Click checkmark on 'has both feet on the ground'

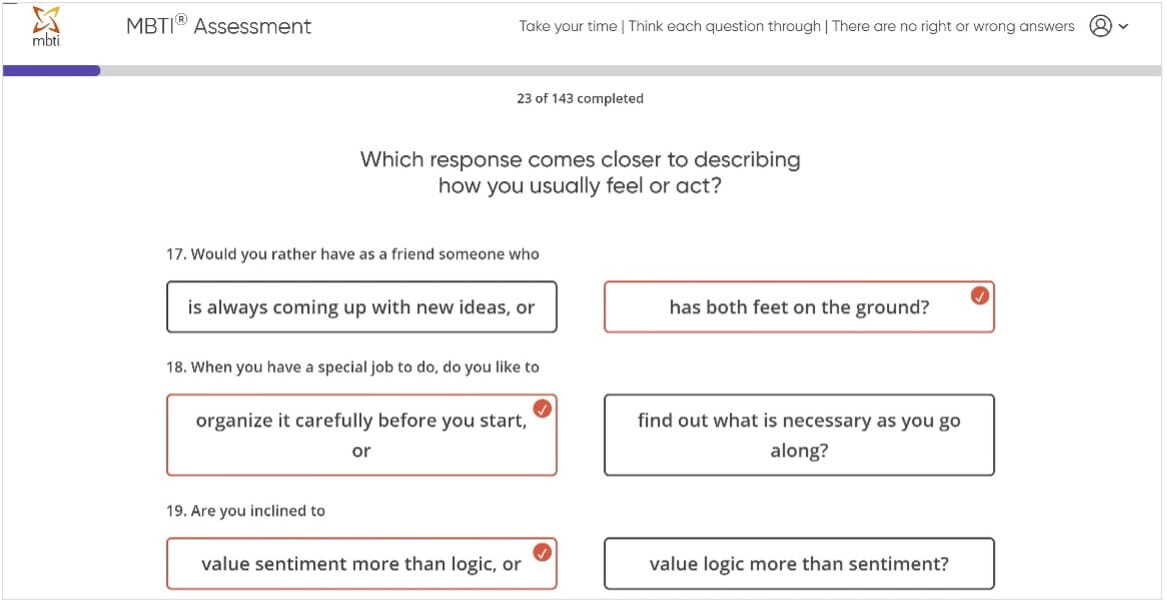tap(981, 295)
